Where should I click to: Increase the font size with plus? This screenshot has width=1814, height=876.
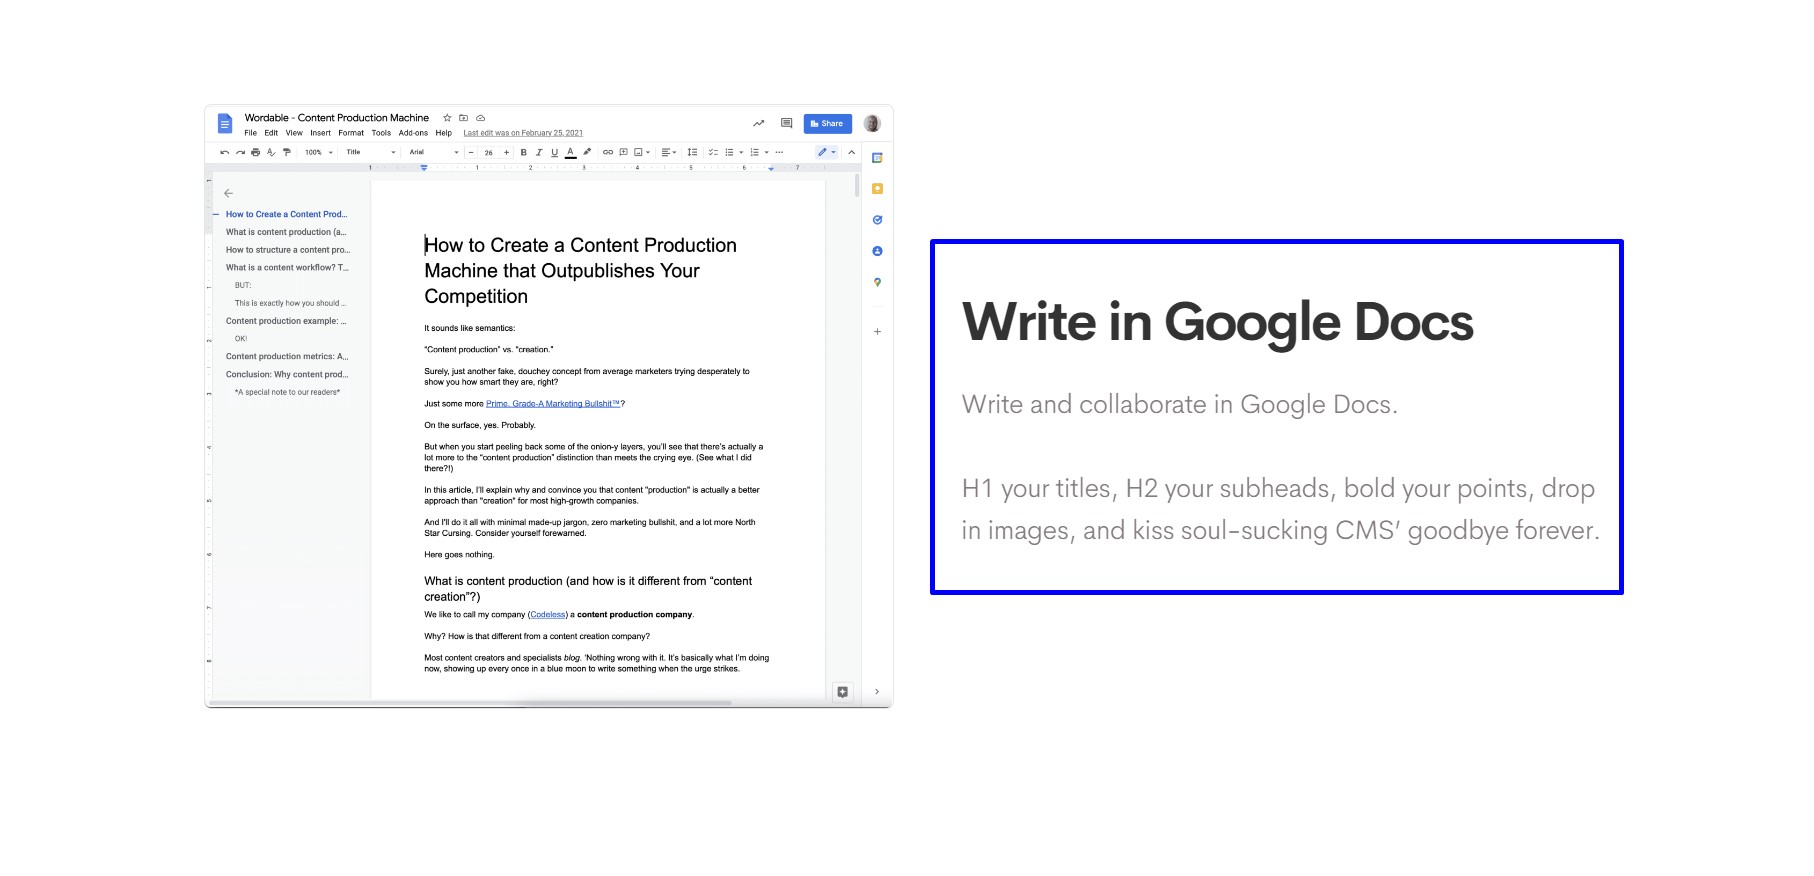pyautogui.click(x=506, y=152)
